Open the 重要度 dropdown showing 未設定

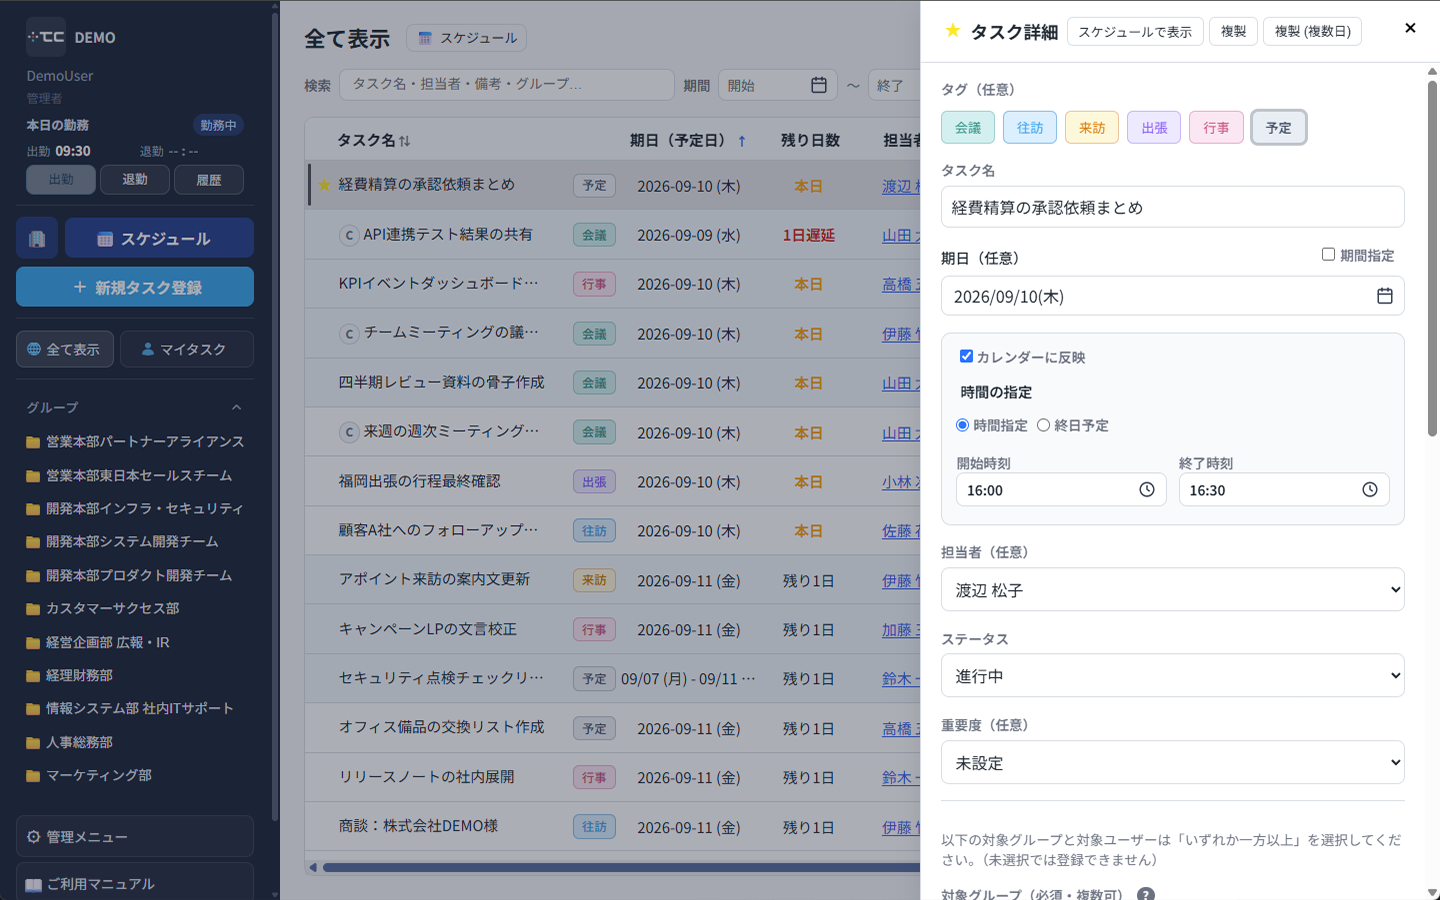click(x=1172, y=763)
